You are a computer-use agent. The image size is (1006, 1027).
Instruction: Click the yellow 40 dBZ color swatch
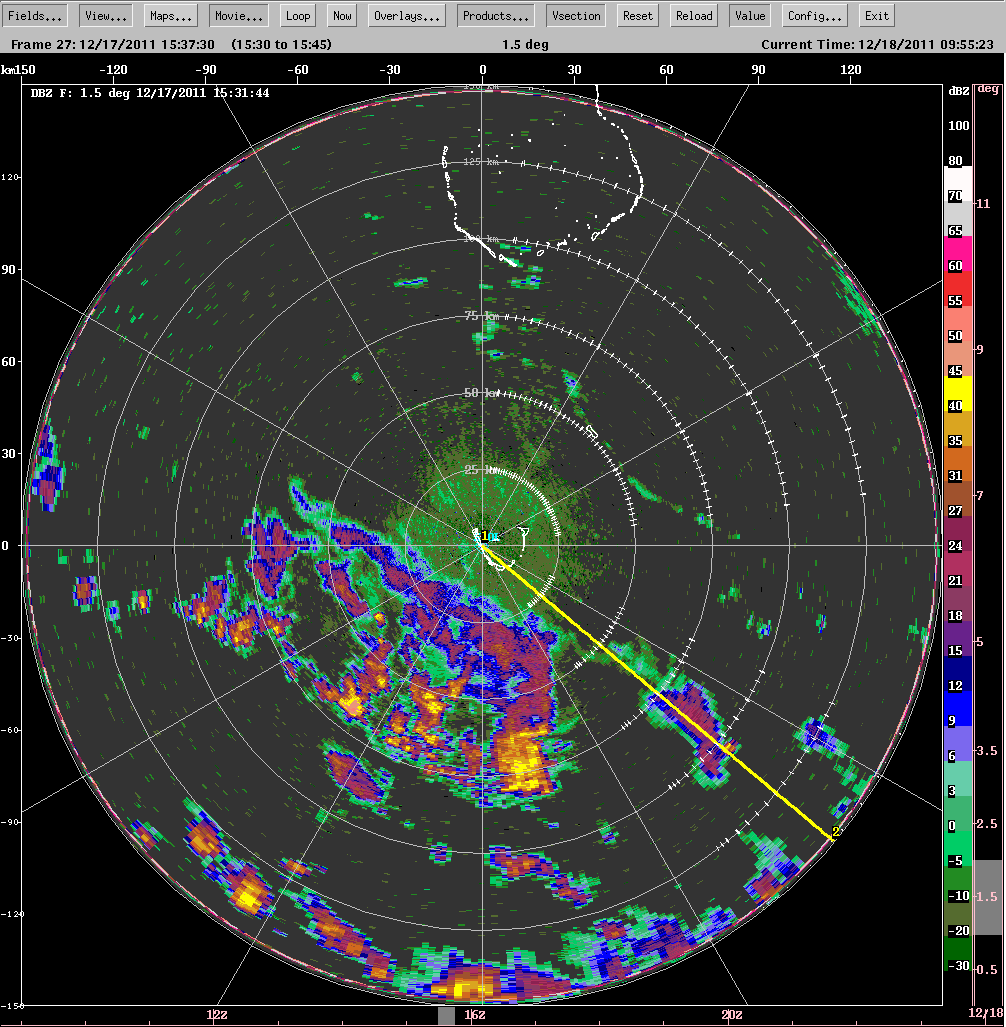pyautogui.click(x=958, y=393)
